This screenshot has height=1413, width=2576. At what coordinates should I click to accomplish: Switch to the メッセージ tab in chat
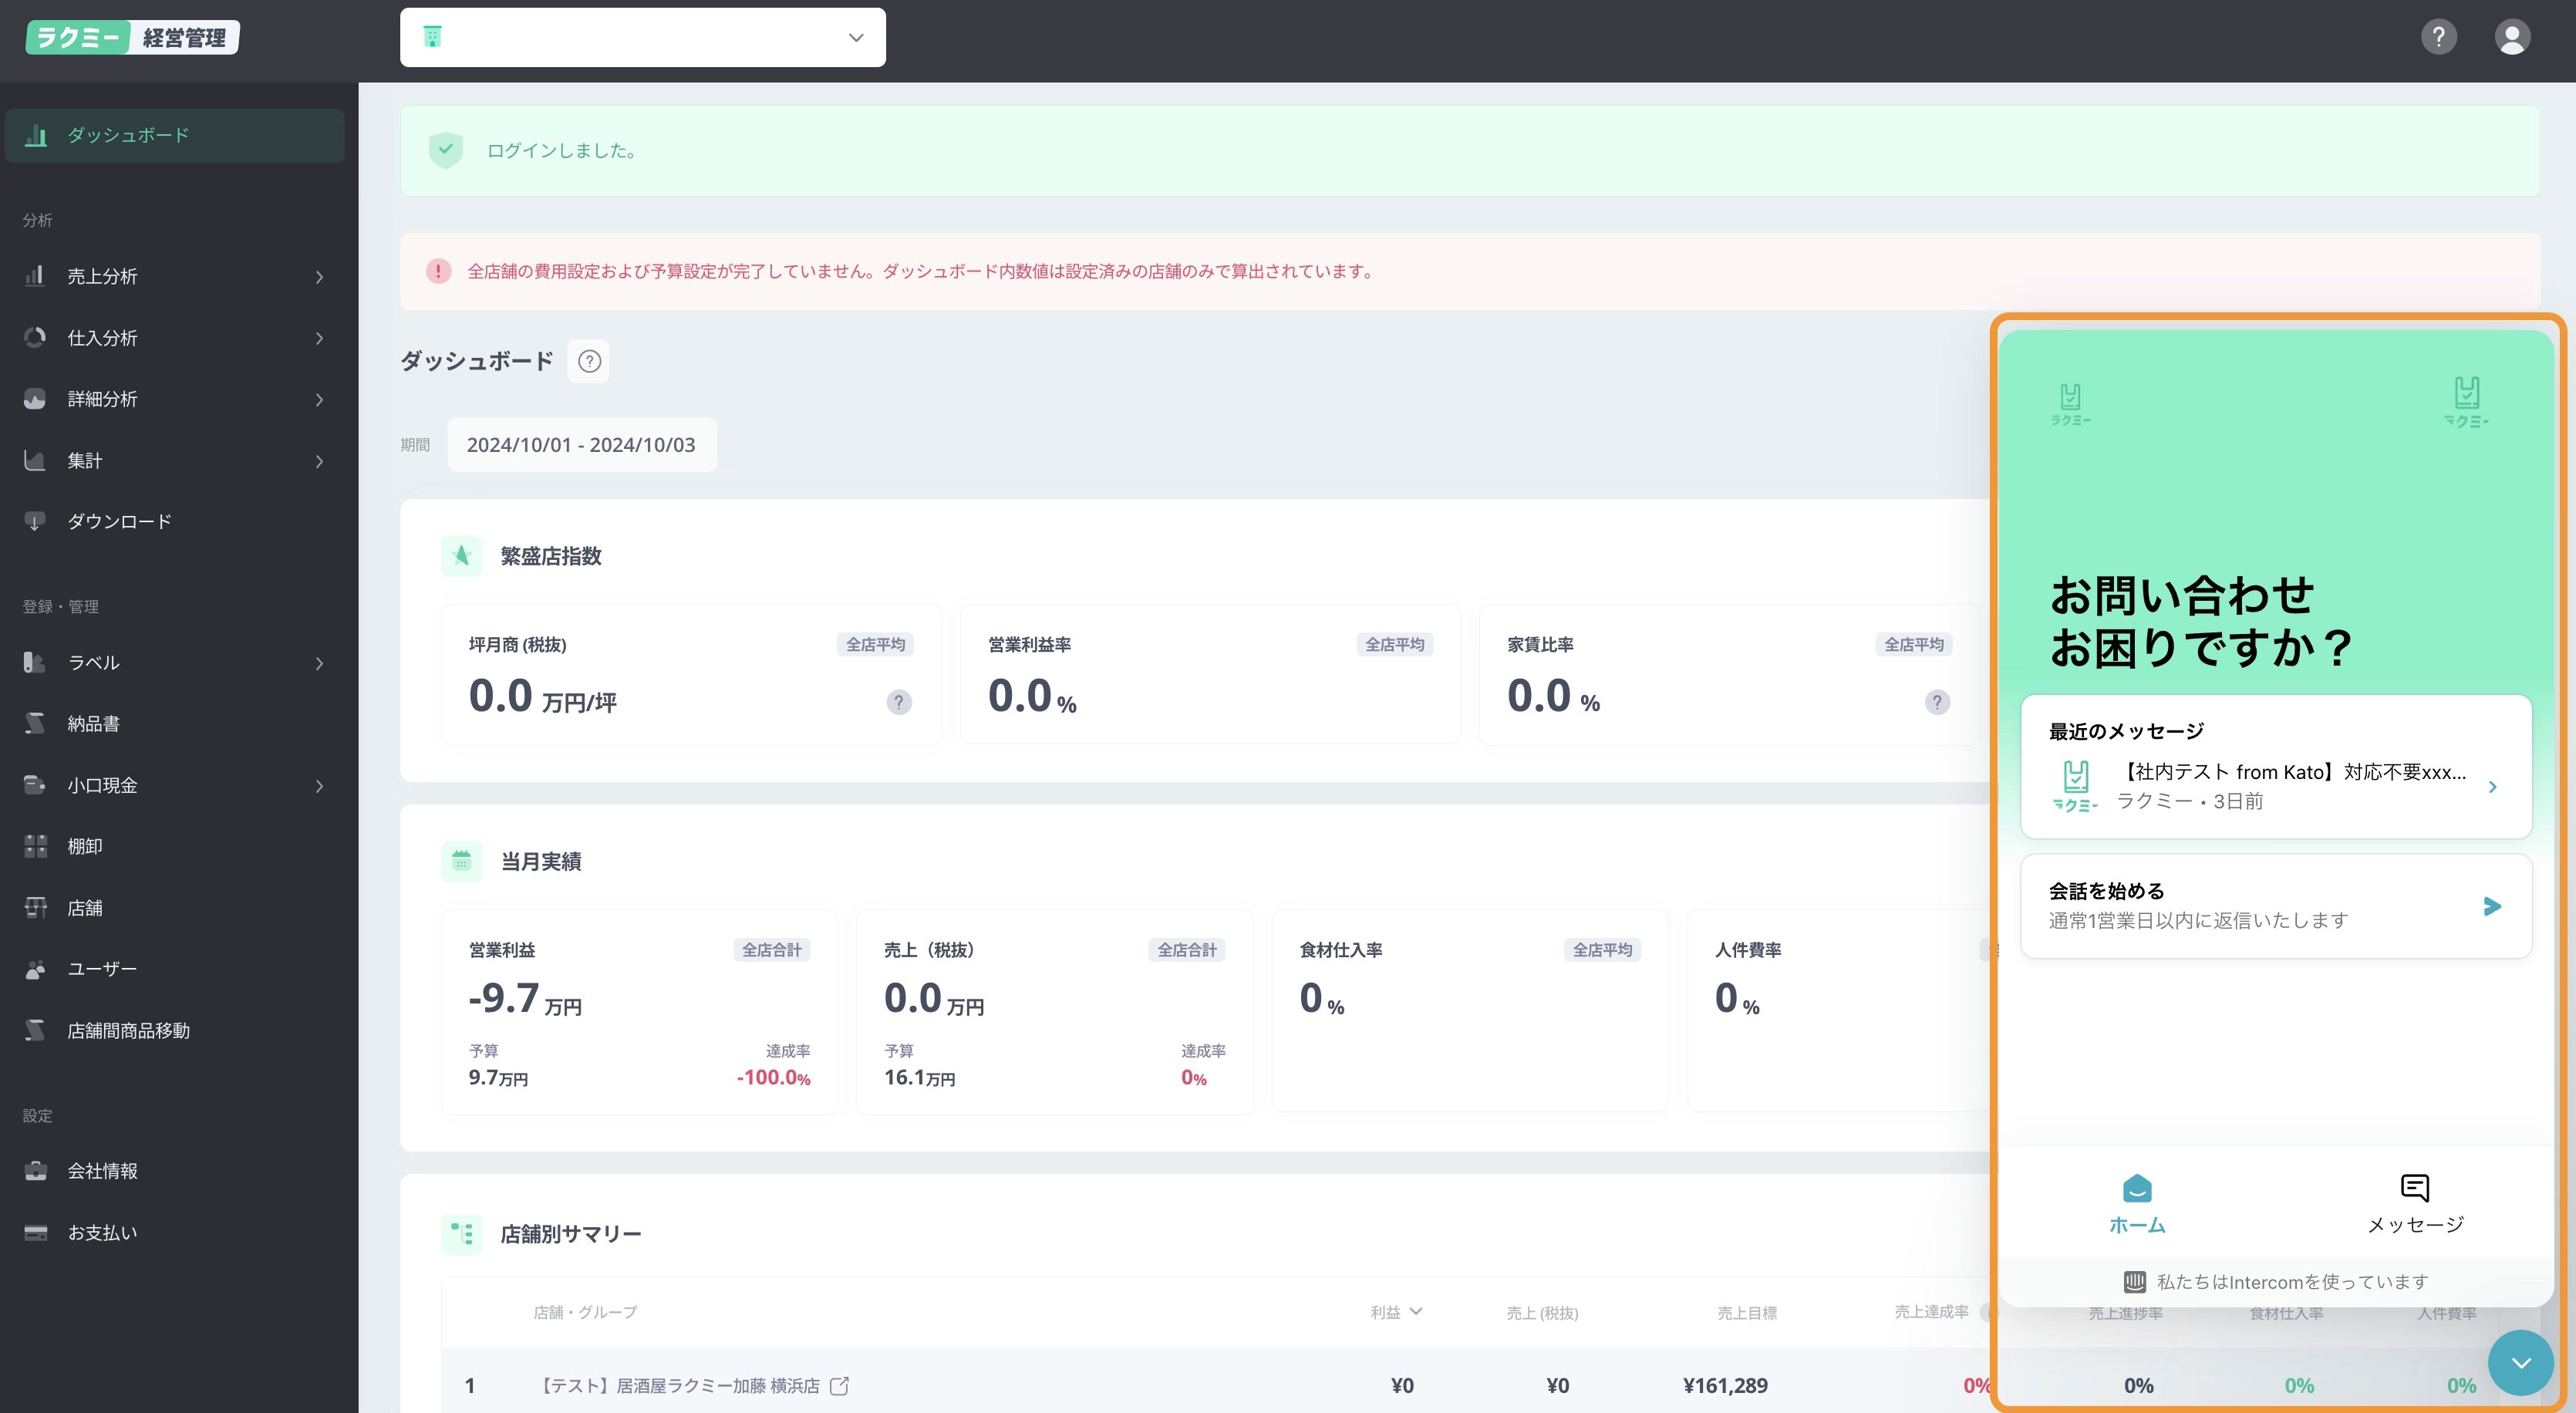[x=2414, y=1203]
